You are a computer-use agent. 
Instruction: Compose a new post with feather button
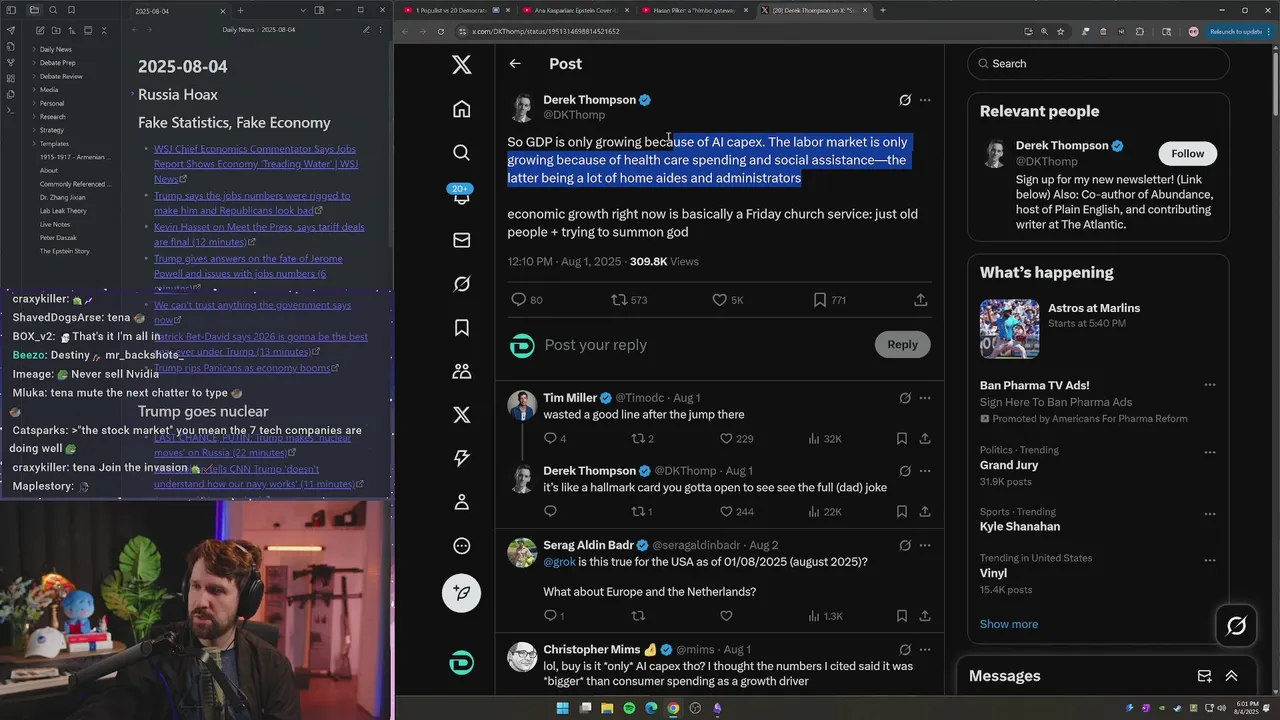461,593
